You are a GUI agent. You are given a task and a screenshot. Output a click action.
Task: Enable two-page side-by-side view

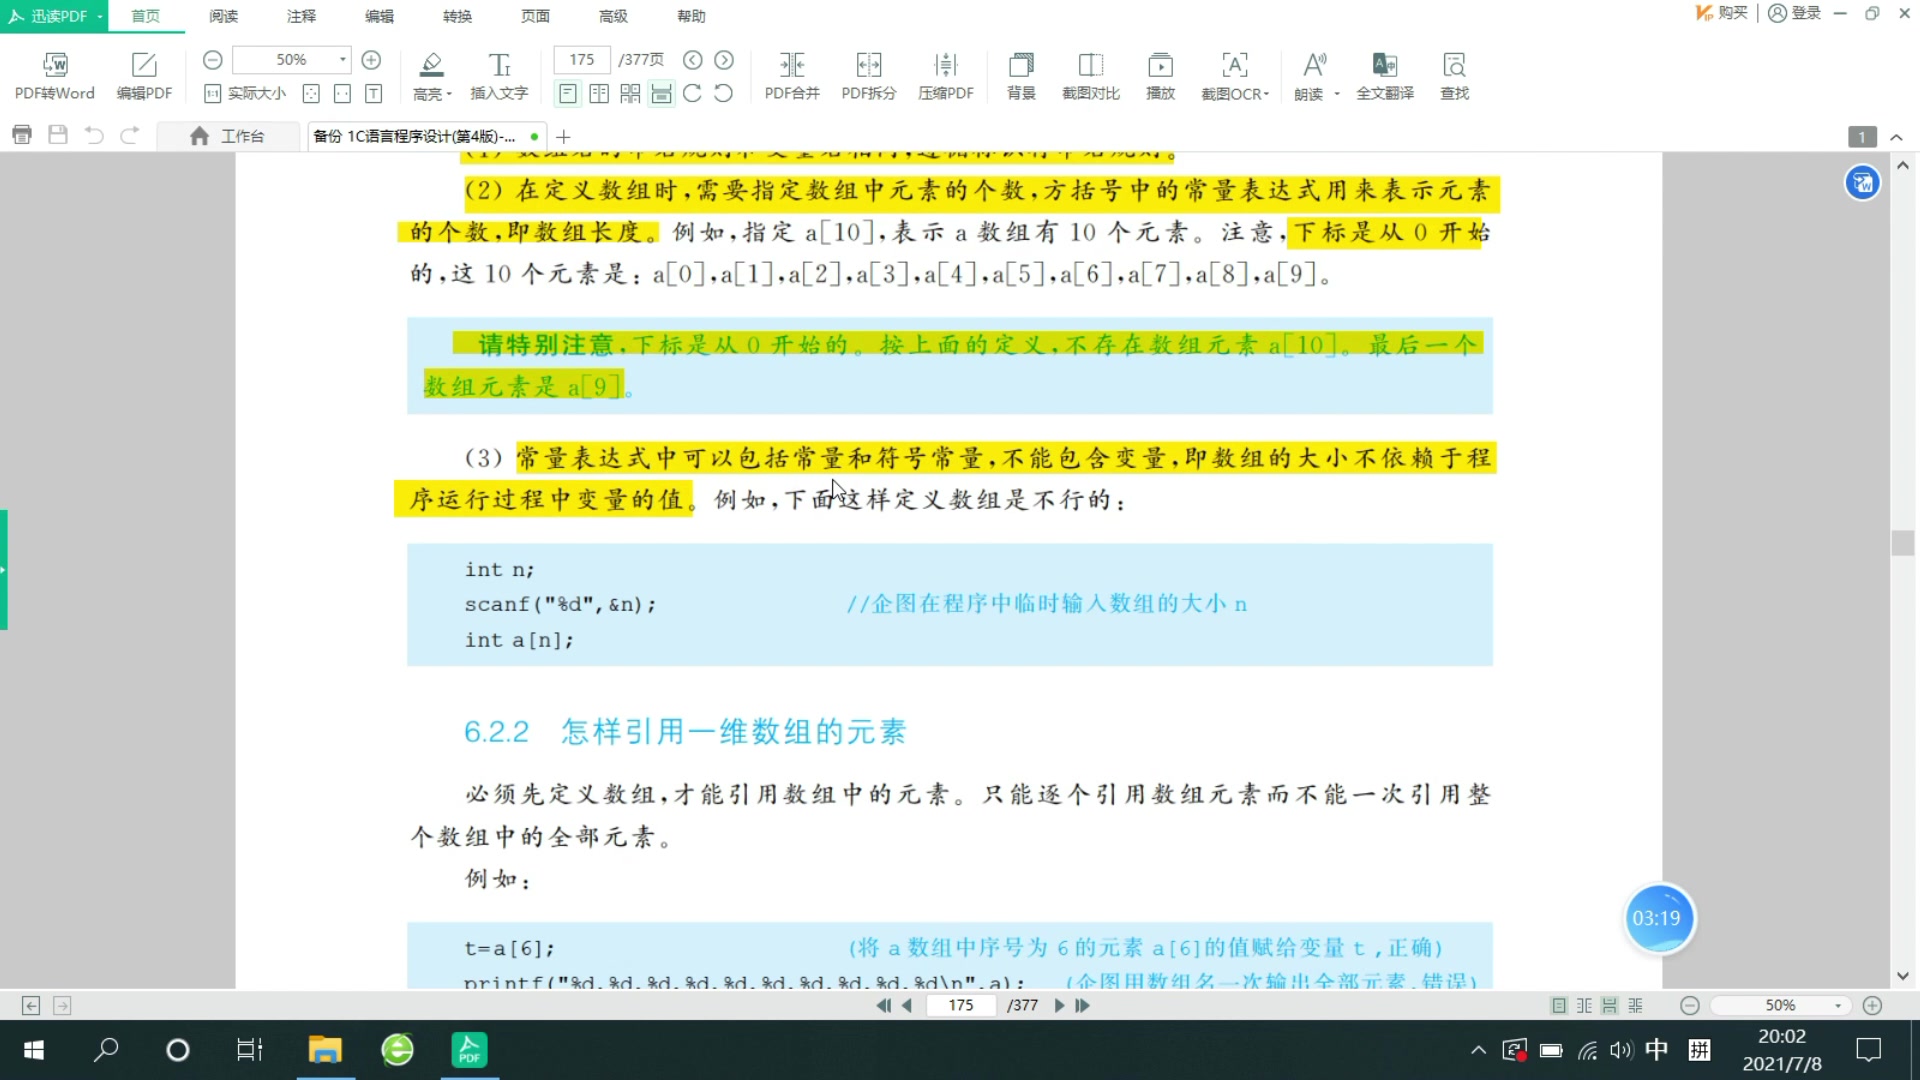600,93
